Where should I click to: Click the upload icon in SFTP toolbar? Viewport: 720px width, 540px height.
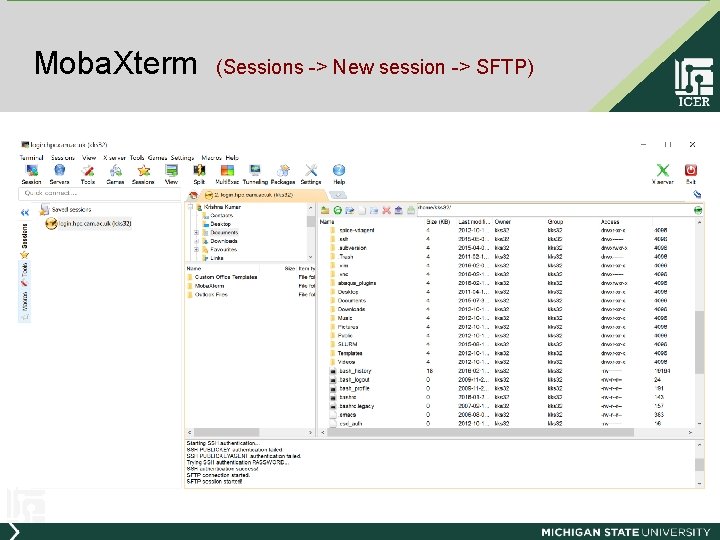(x=399, y=210)
